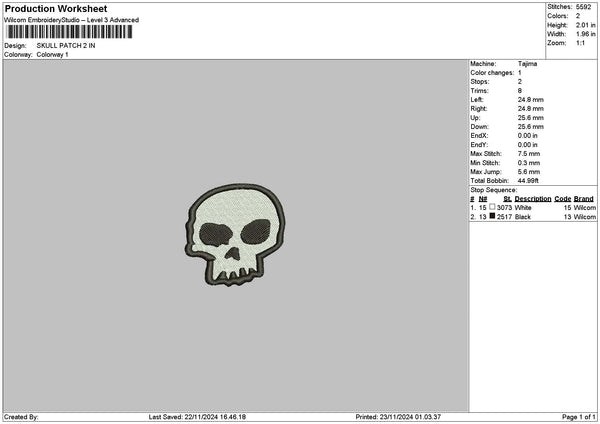This screenshot has width=600, height=424.
Task: Click the design name 'SKULL PATCH 2 IN'
Action: point(66,46)
